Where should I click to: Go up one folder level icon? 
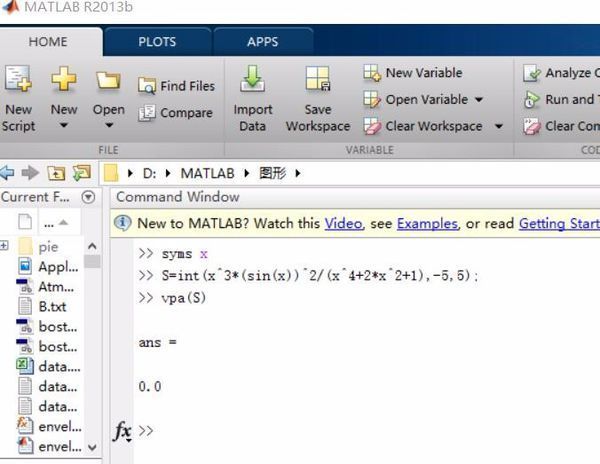click(58, 173)
